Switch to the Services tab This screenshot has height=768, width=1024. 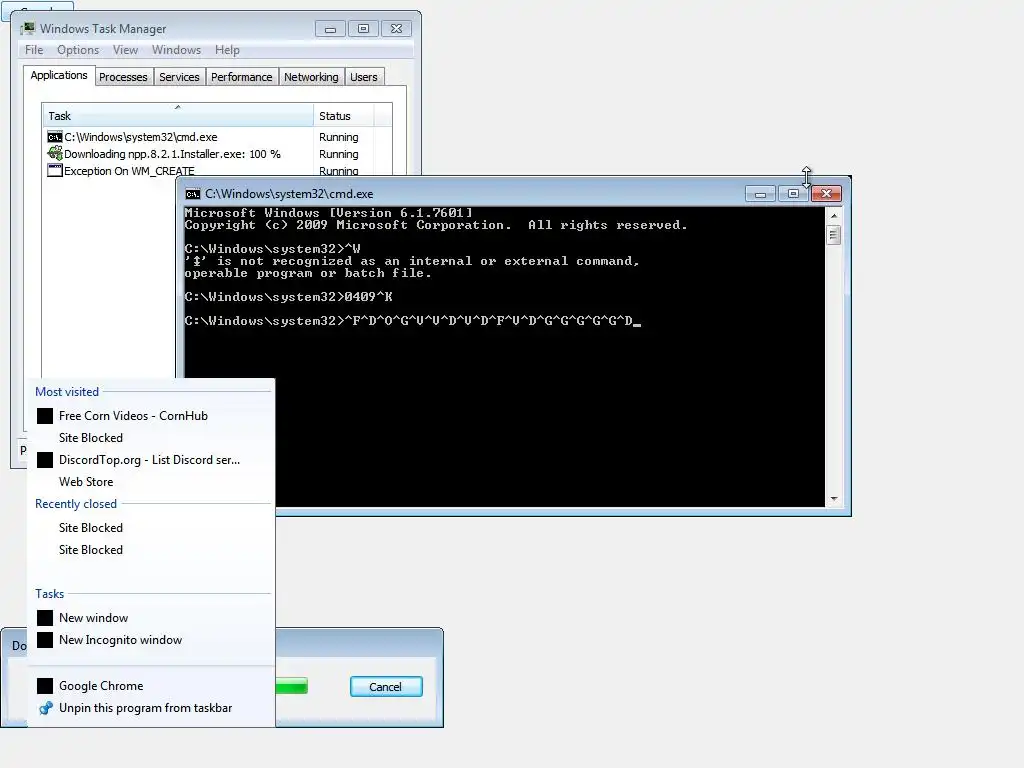pyautogui.click(x=179, y=77)
